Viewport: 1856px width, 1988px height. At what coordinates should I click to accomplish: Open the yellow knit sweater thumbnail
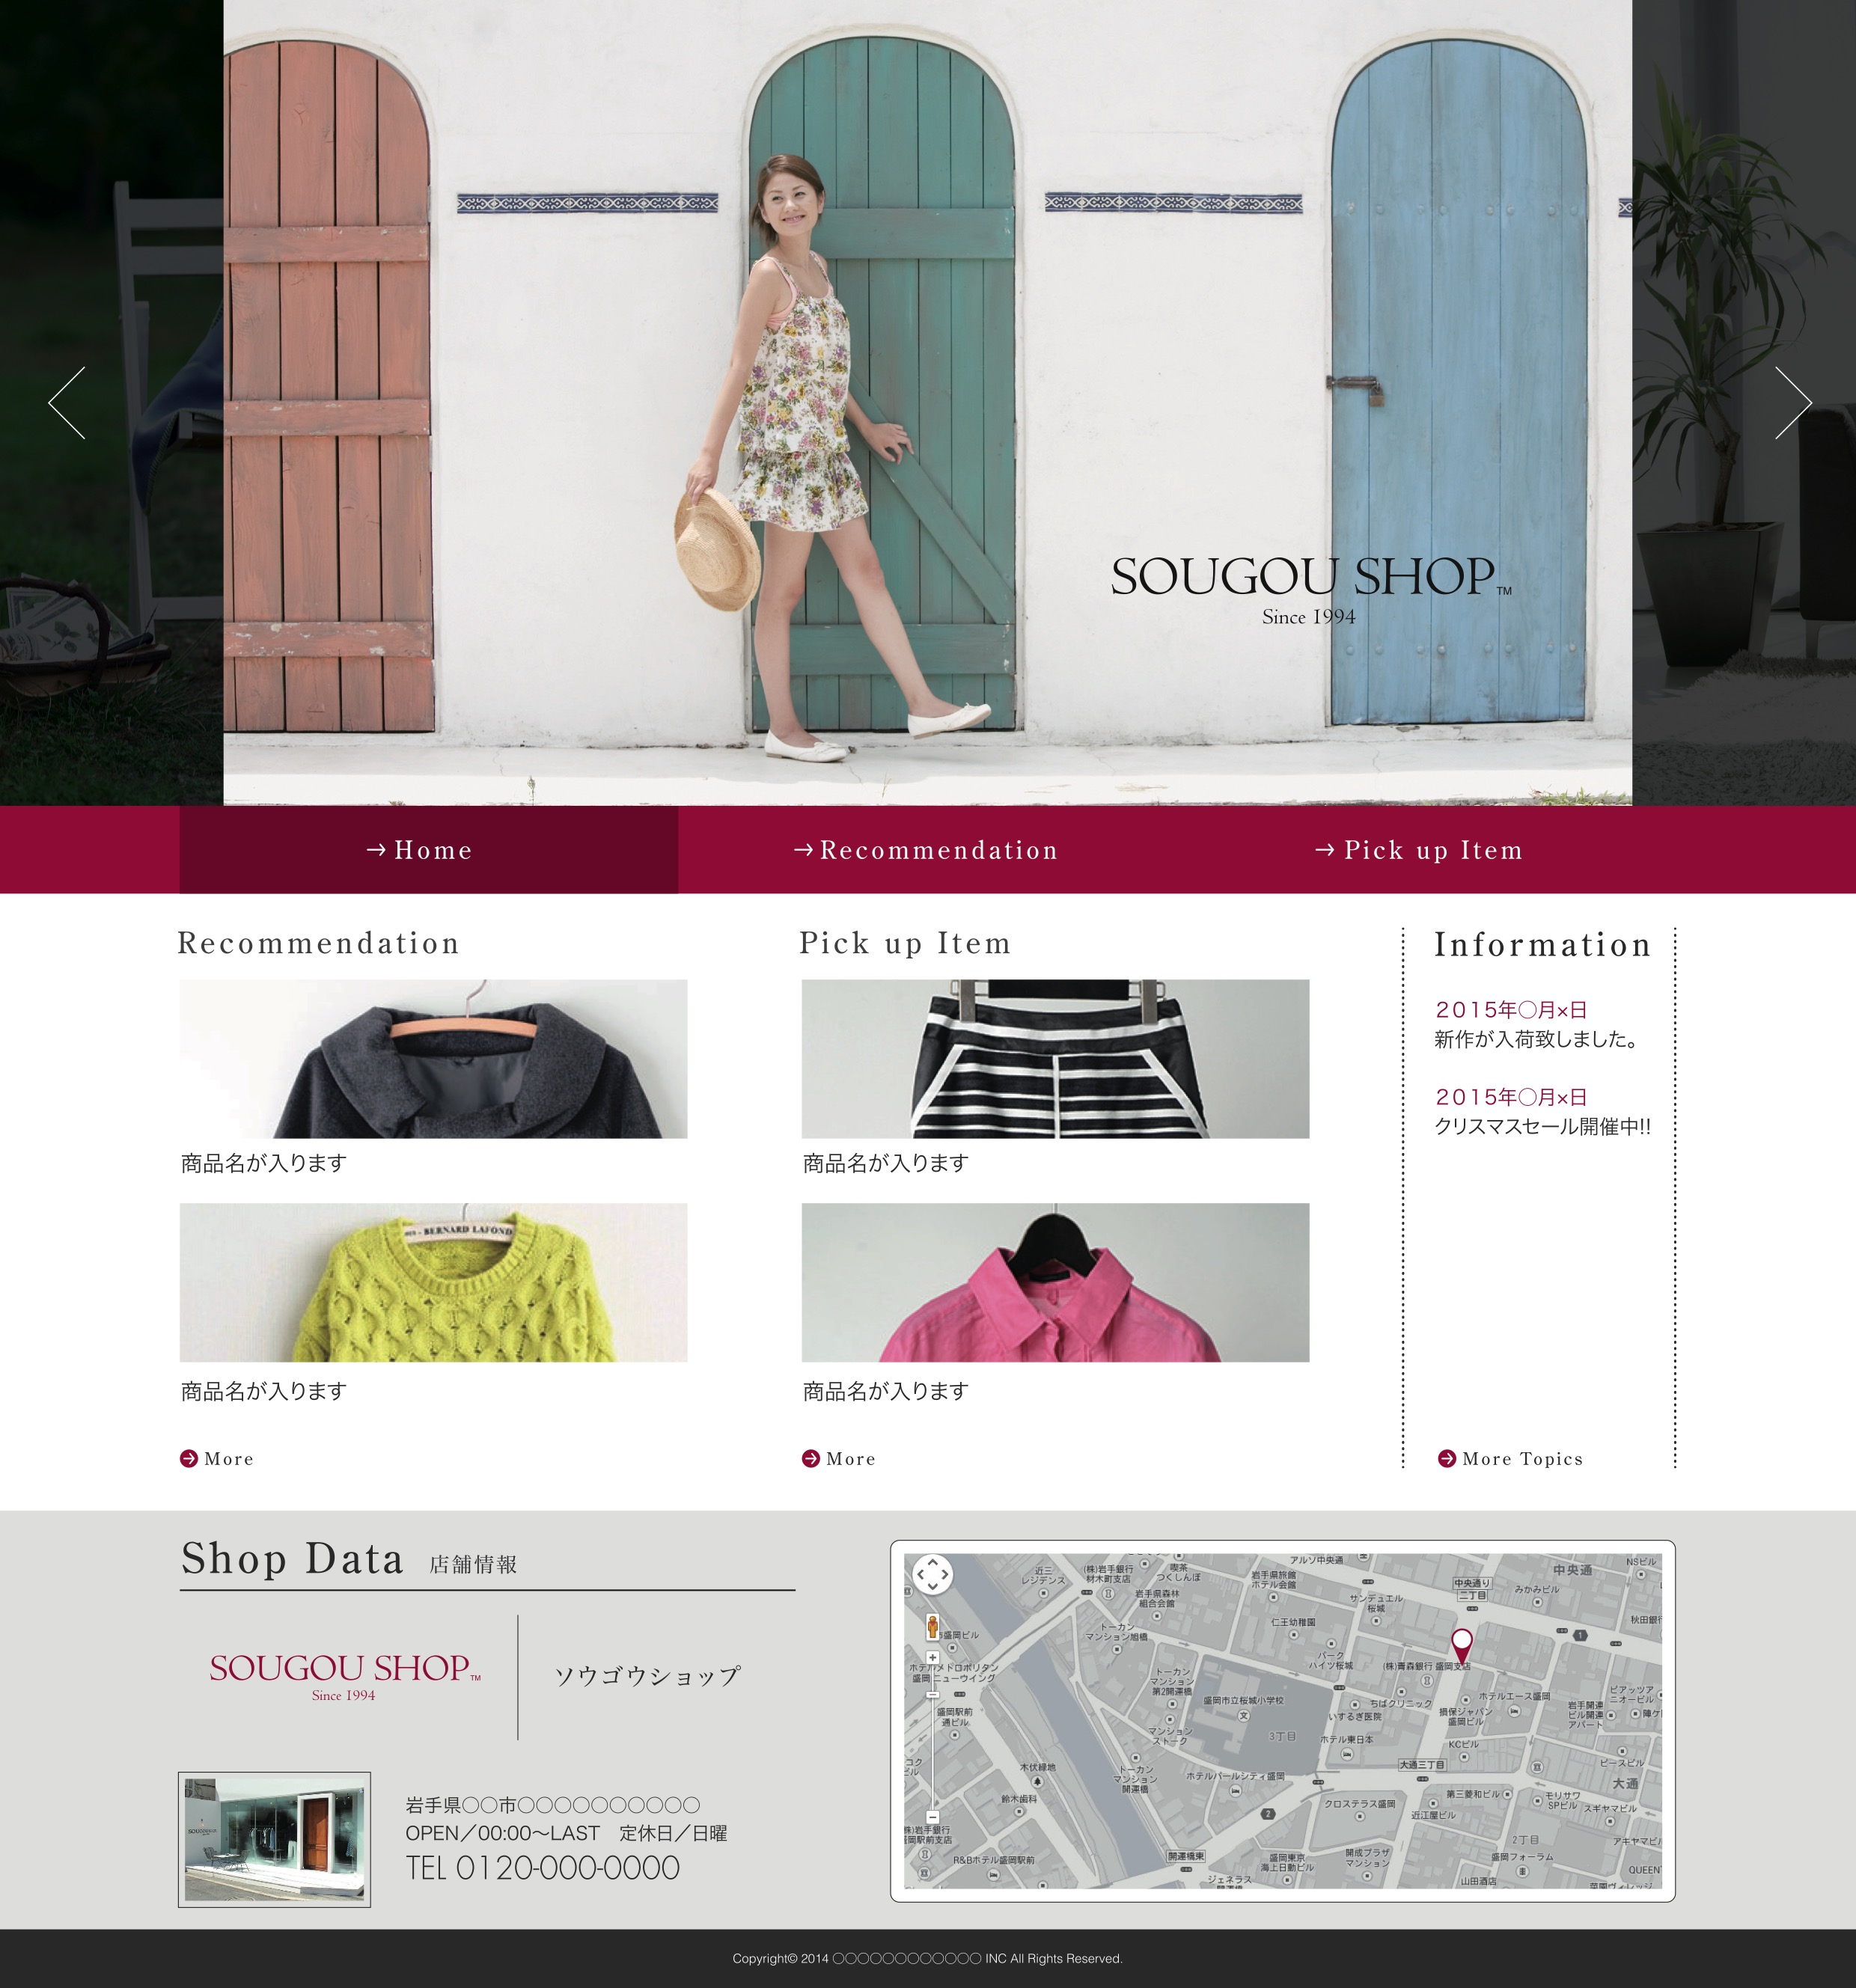433,1282
